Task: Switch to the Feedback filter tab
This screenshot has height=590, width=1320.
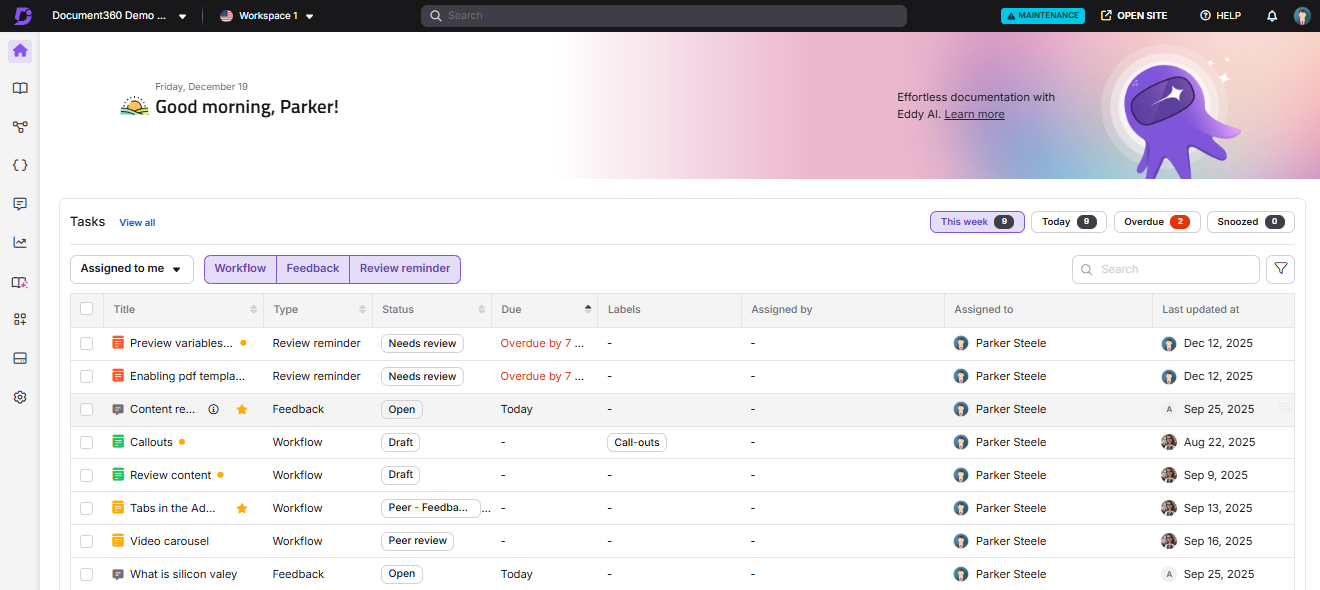Action: 312,269
